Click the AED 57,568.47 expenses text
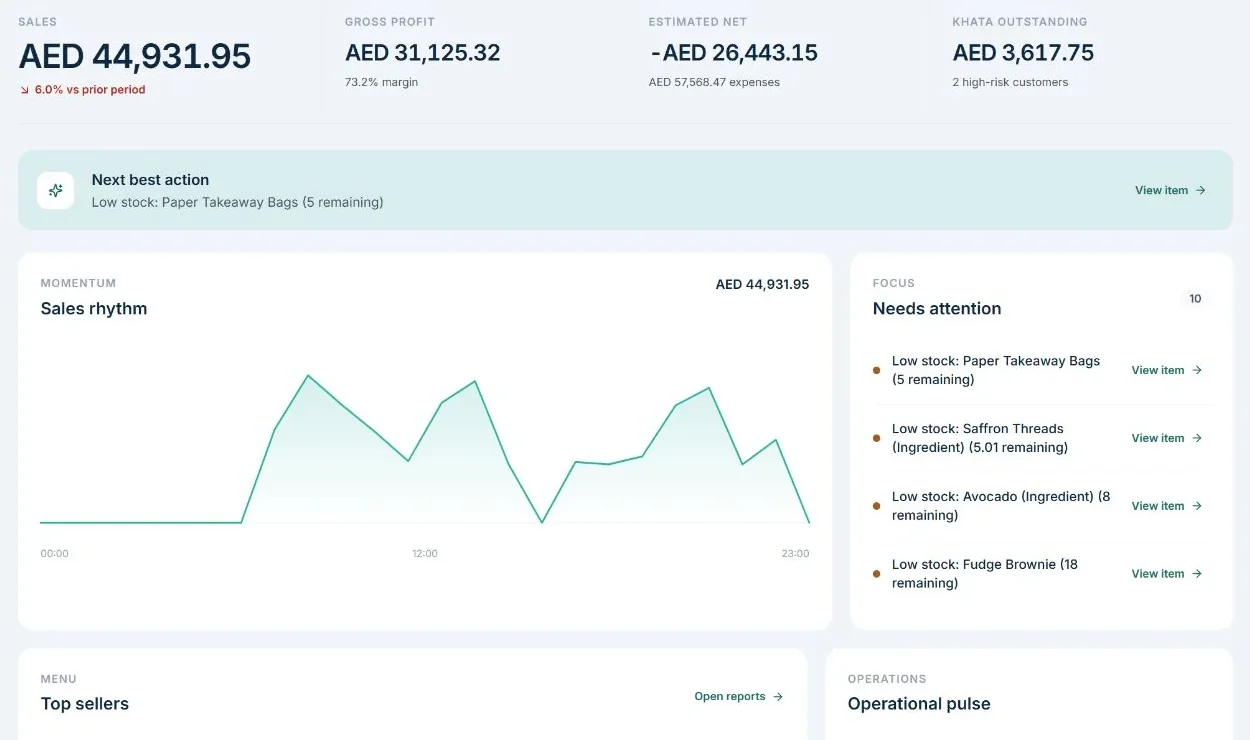The height and width of the screenshot is (740, 1250). pos(714,82)
